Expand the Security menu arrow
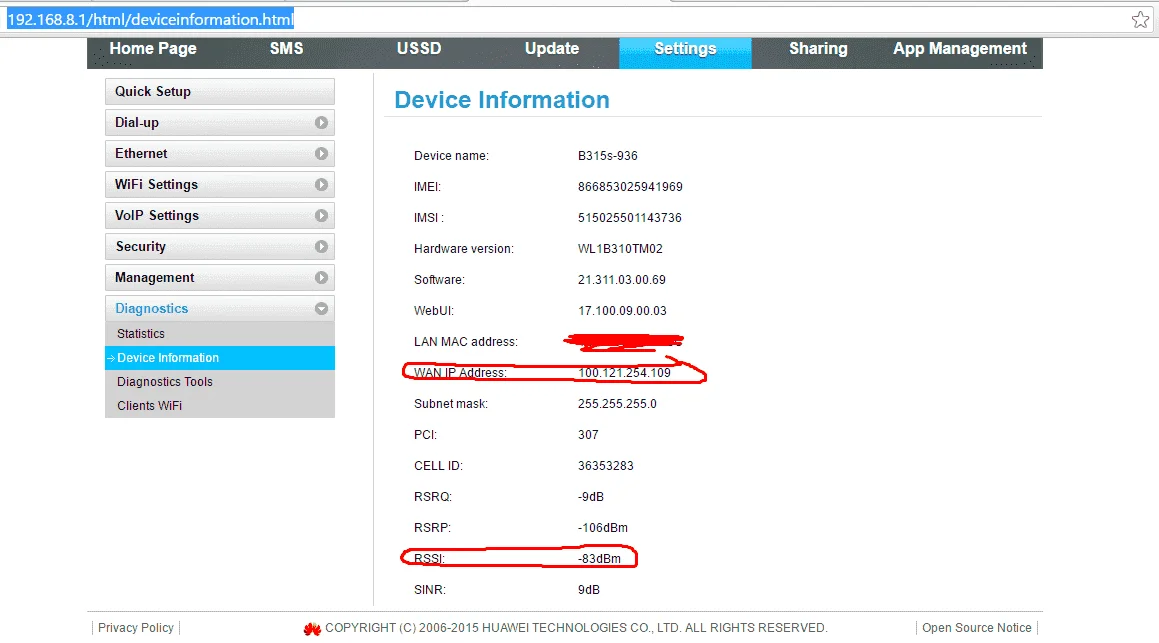The width and height of the screenshot is (1159, 643). point(321,247)
